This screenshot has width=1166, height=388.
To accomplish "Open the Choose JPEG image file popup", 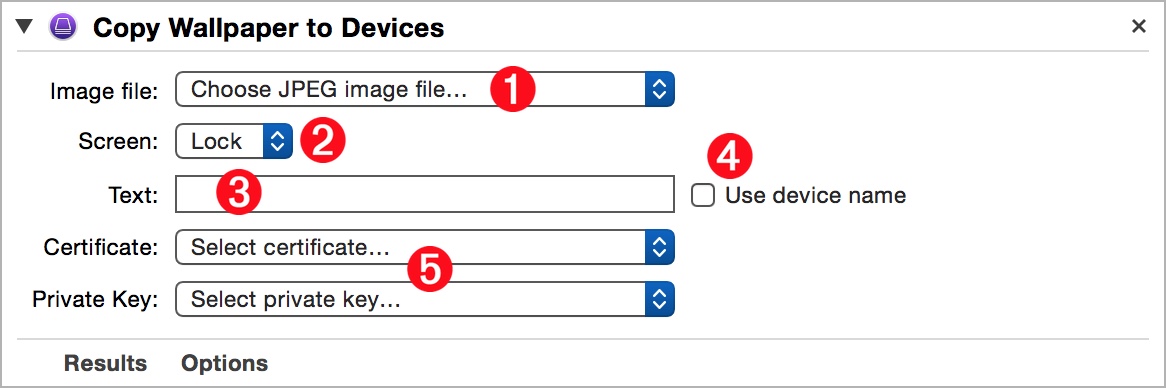I will [425, 90].
